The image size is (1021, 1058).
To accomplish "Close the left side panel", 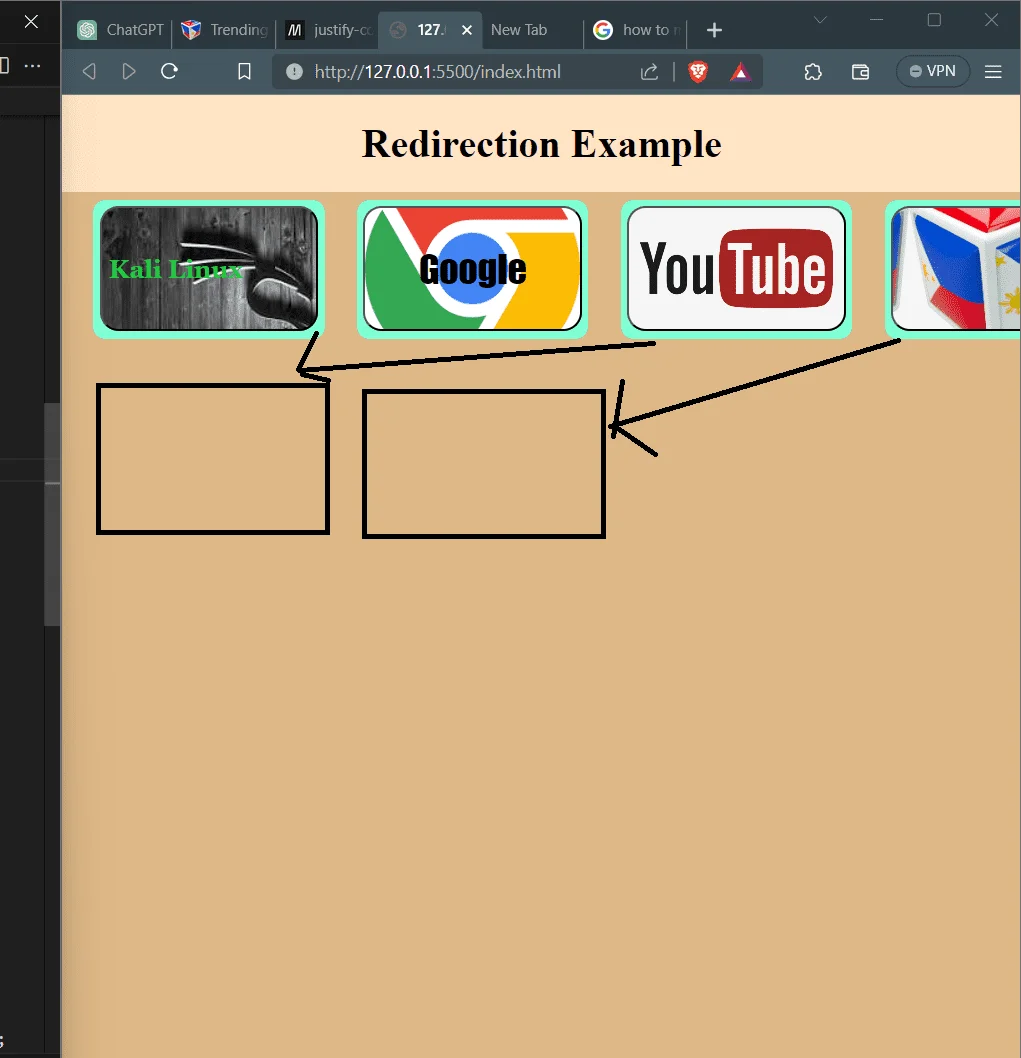I will tap(31, 22).
